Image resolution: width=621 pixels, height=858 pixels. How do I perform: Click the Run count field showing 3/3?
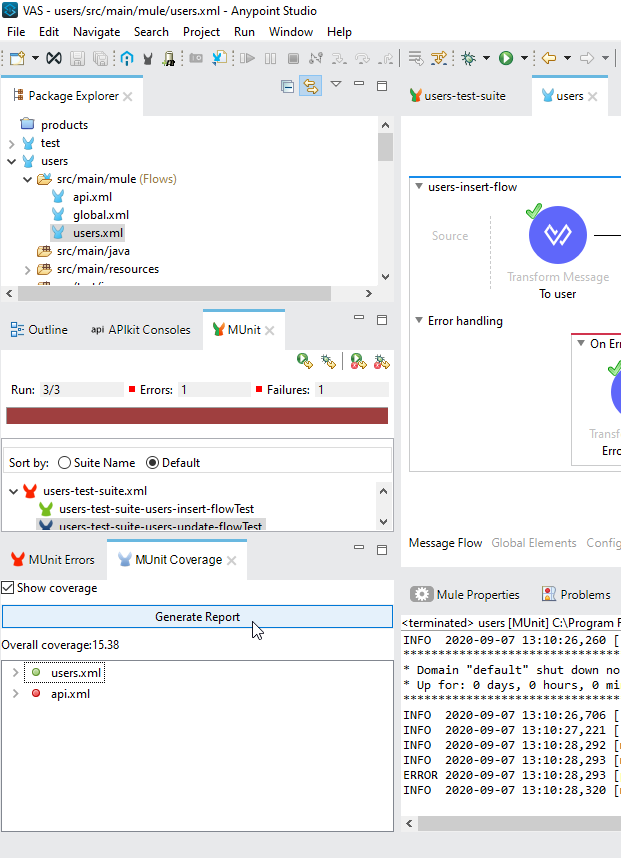point(82,390)
